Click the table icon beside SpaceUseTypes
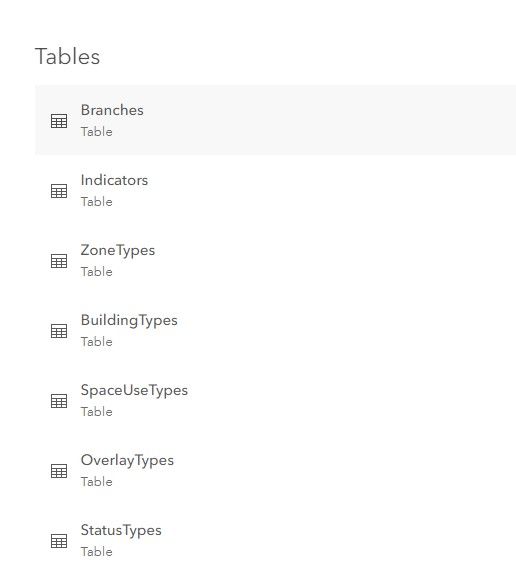 tap(59, 401)
